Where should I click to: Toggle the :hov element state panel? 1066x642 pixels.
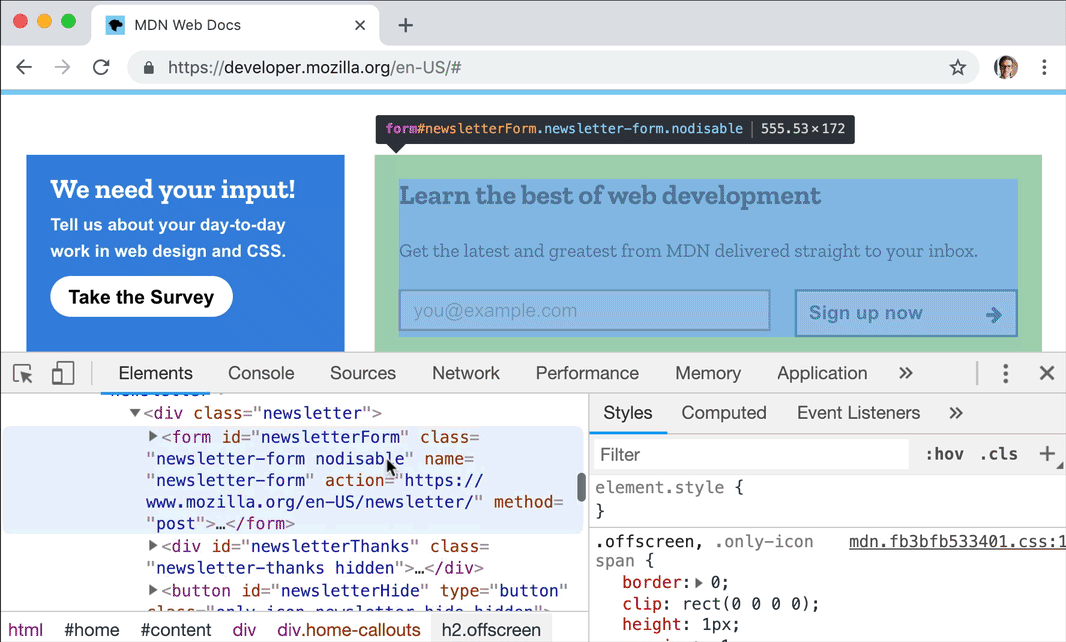tap(944, 454)
